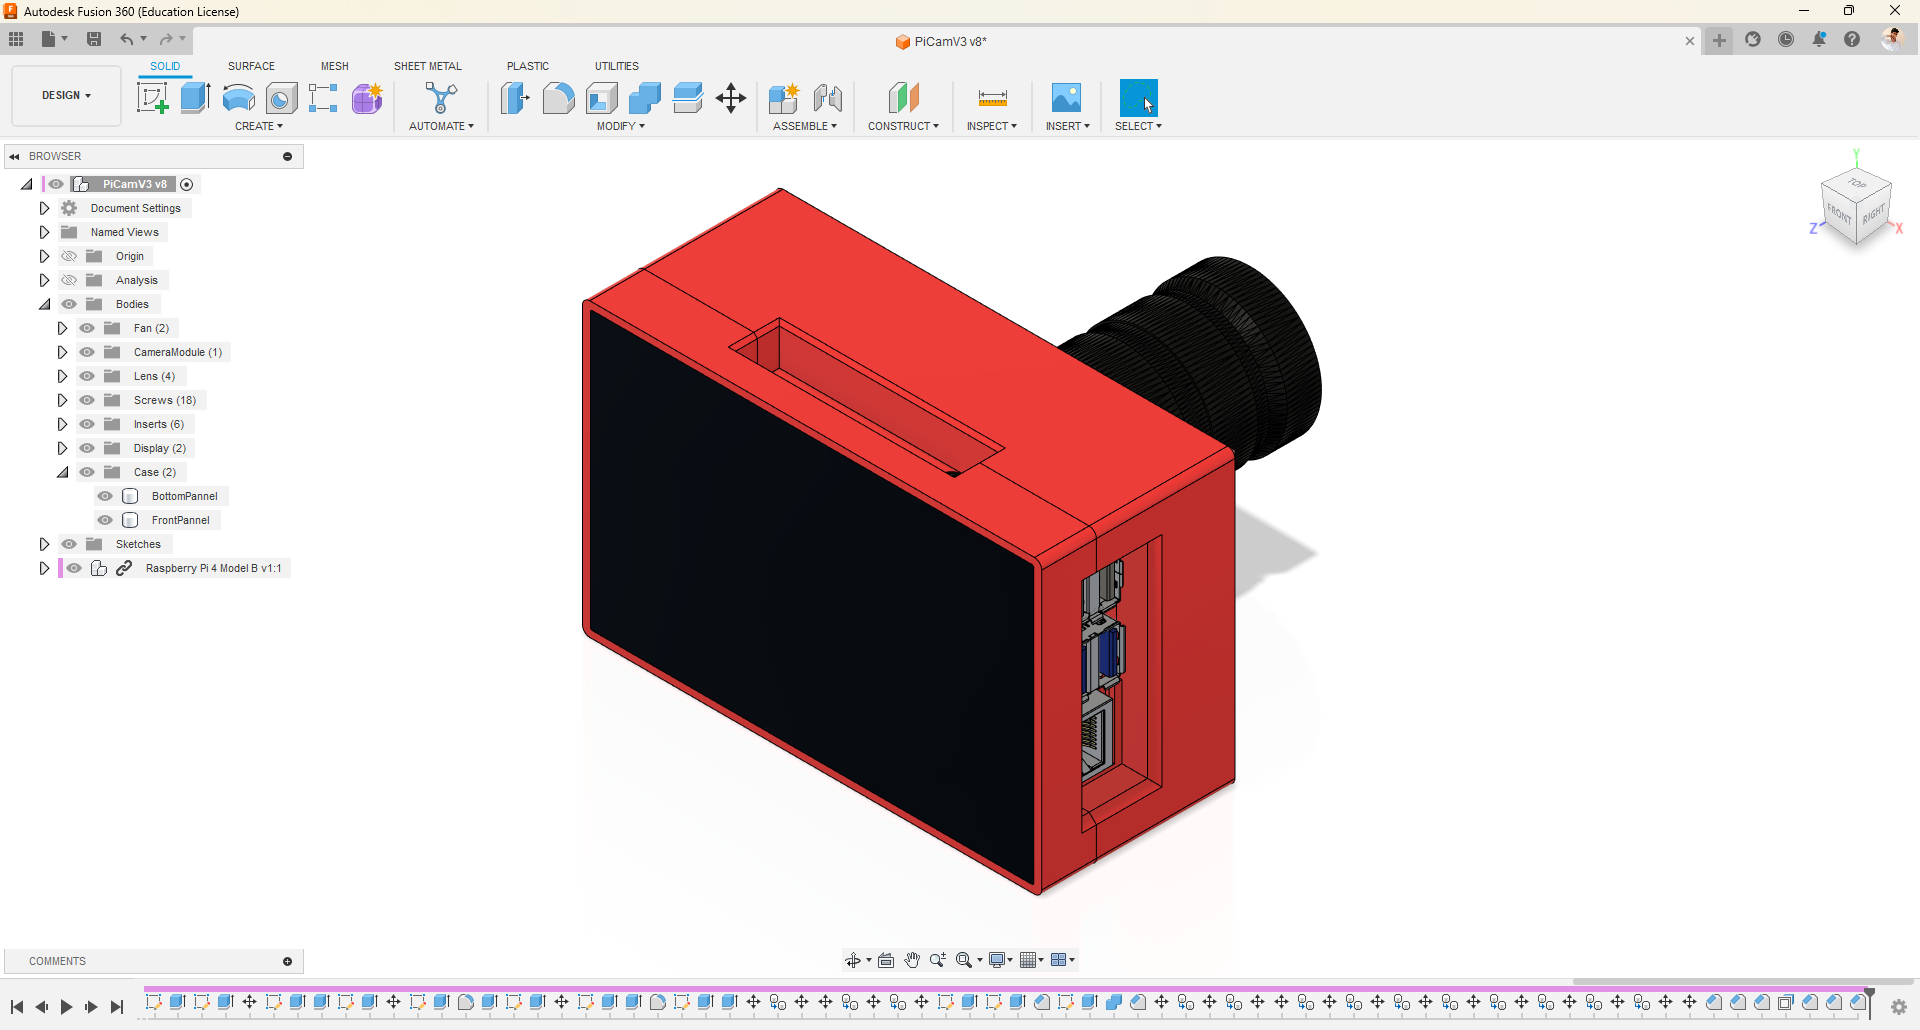Click the New Component icon

[x=784, y=98]
